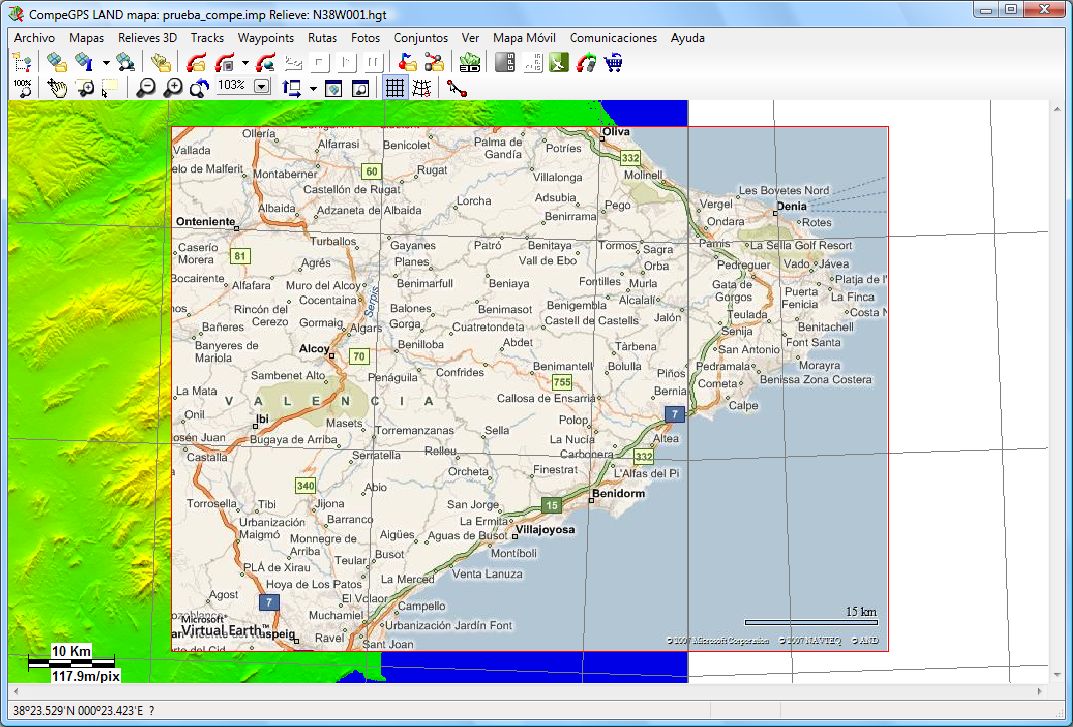Select the measure distance tool
Screen dimensions: 1073x727
pyautogui.click(x=457, y=88)
